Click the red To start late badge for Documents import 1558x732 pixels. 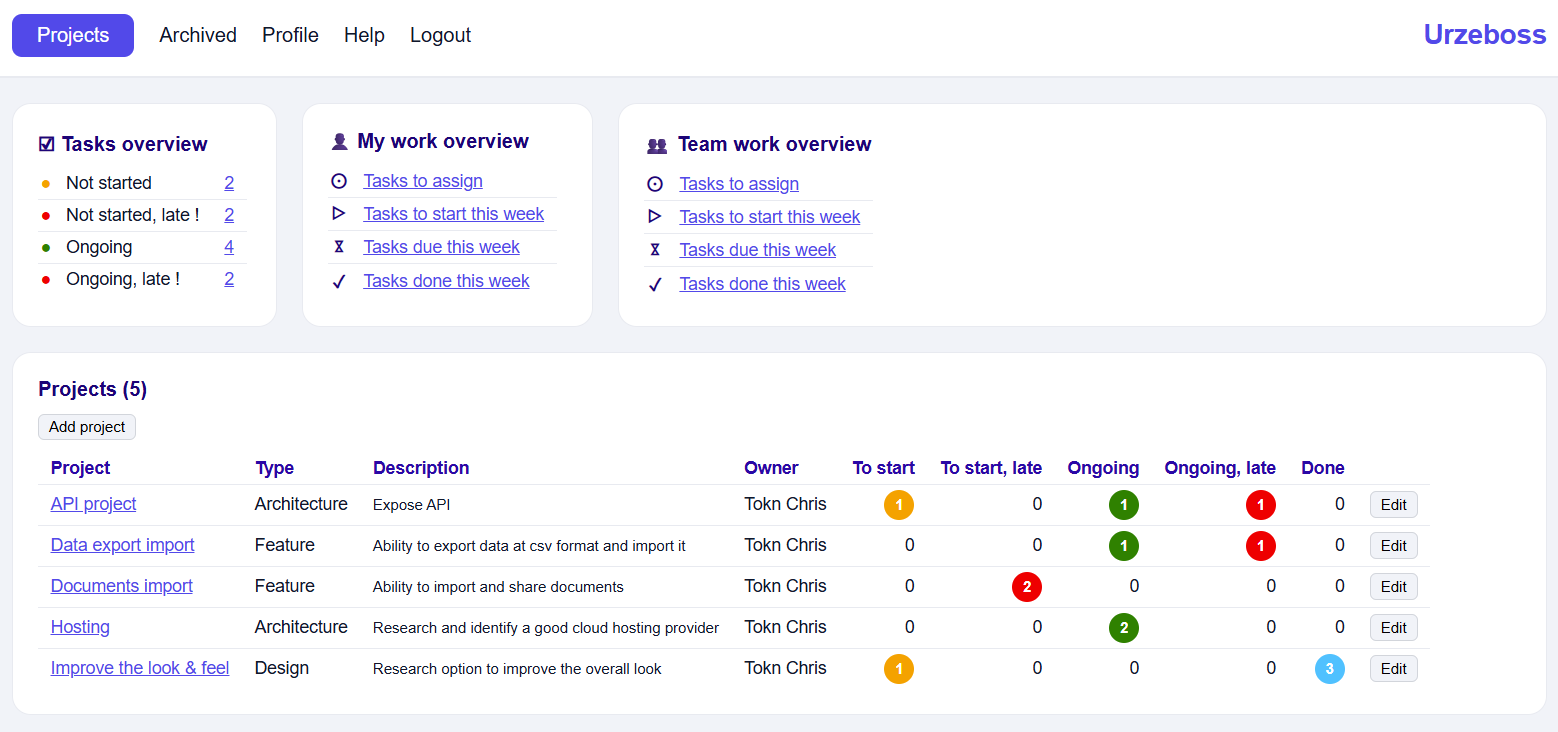(x=1026, y=587)
